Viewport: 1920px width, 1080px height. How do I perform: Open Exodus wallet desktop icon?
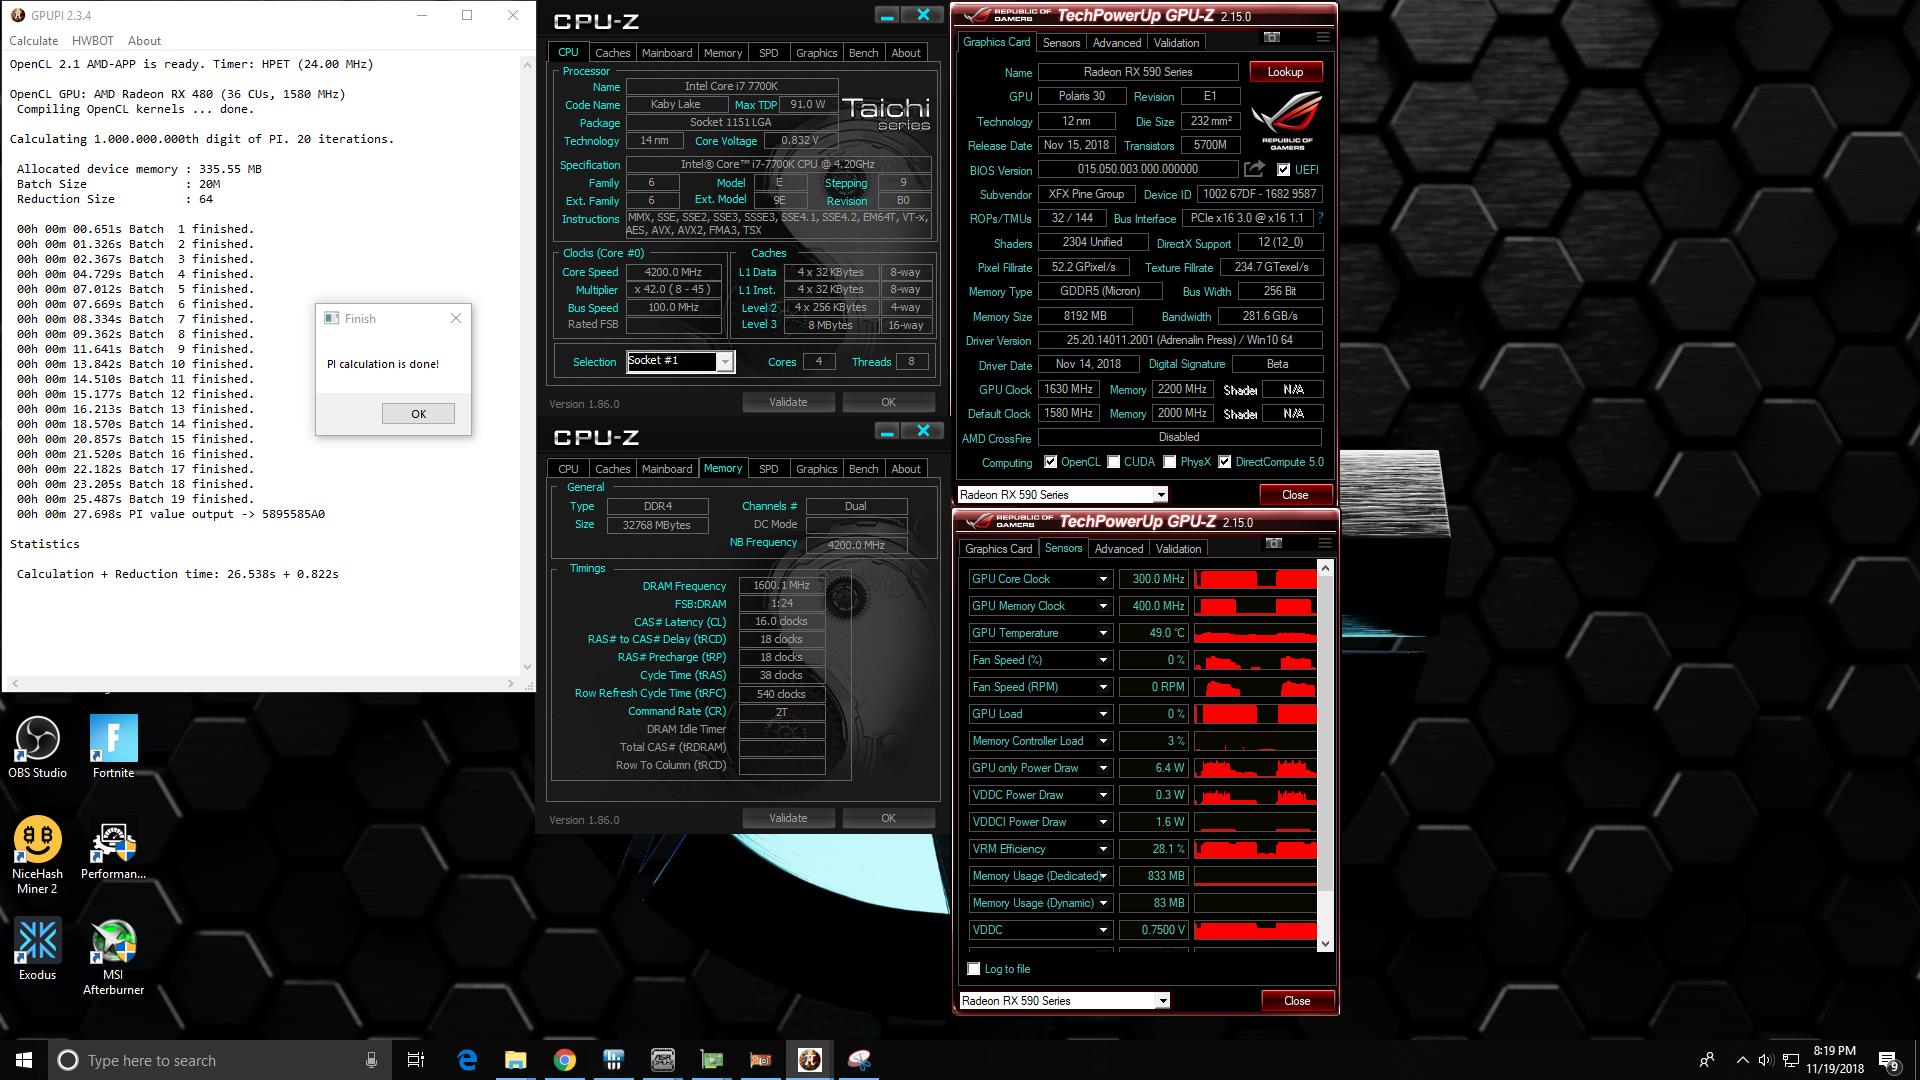(38, 949)
